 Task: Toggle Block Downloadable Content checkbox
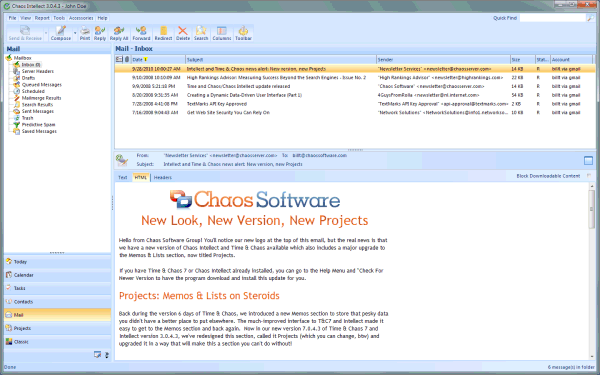coord(589,176)
